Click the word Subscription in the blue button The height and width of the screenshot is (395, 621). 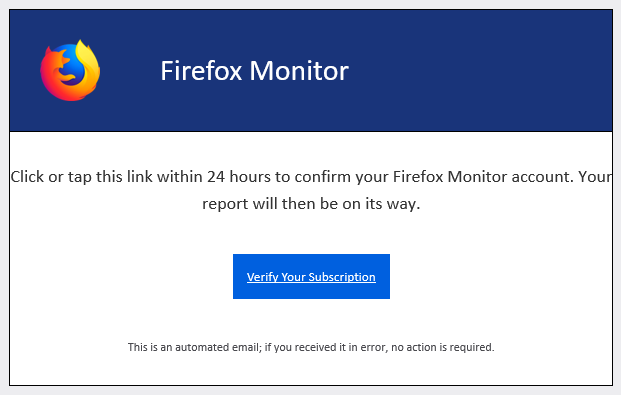coord(342,277)
